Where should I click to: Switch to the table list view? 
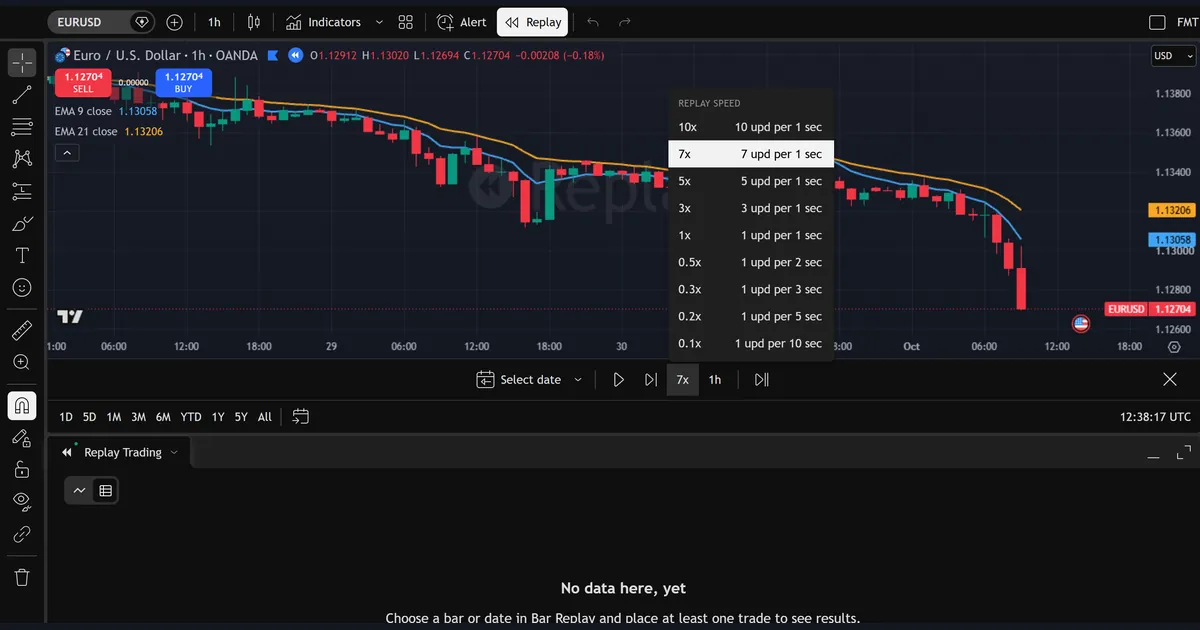tap(105, 490)
